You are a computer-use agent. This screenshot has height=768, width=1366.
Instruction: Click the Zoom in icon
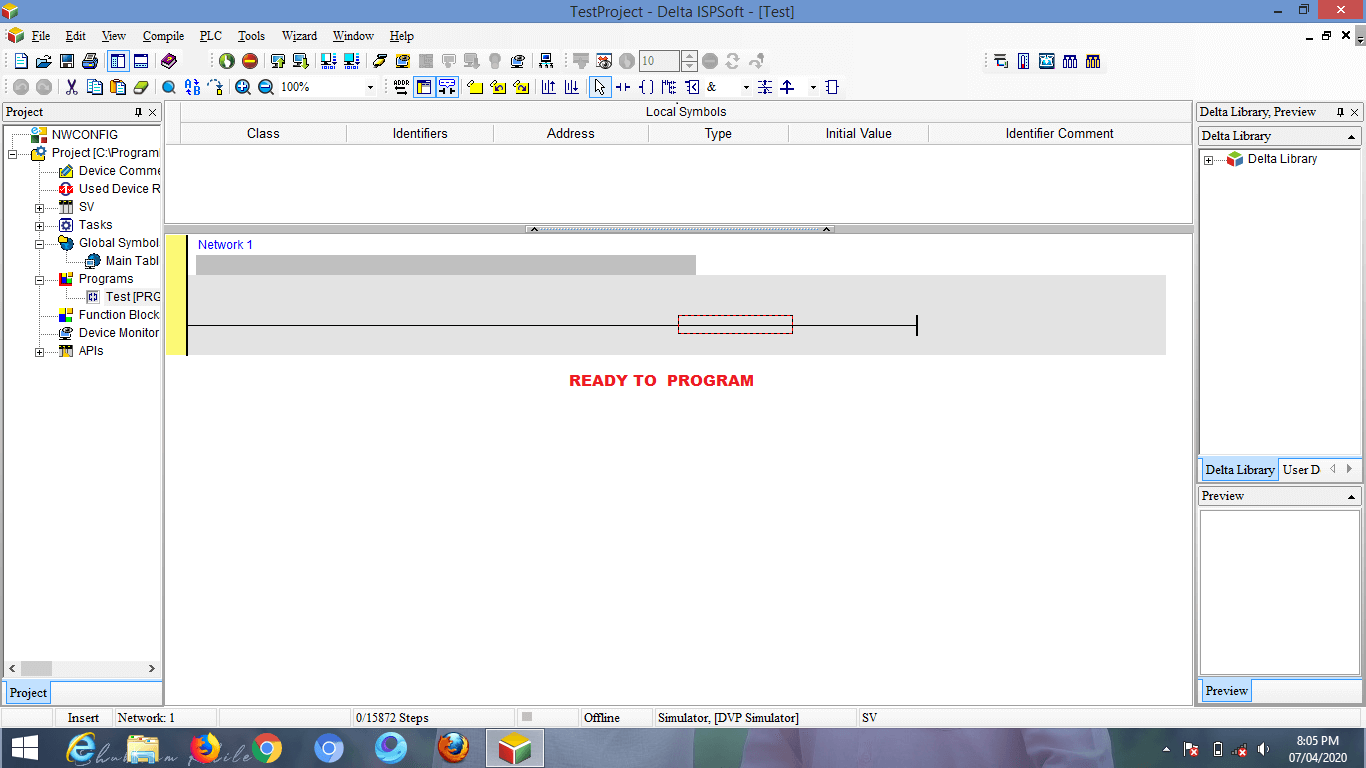pos(243,87)
